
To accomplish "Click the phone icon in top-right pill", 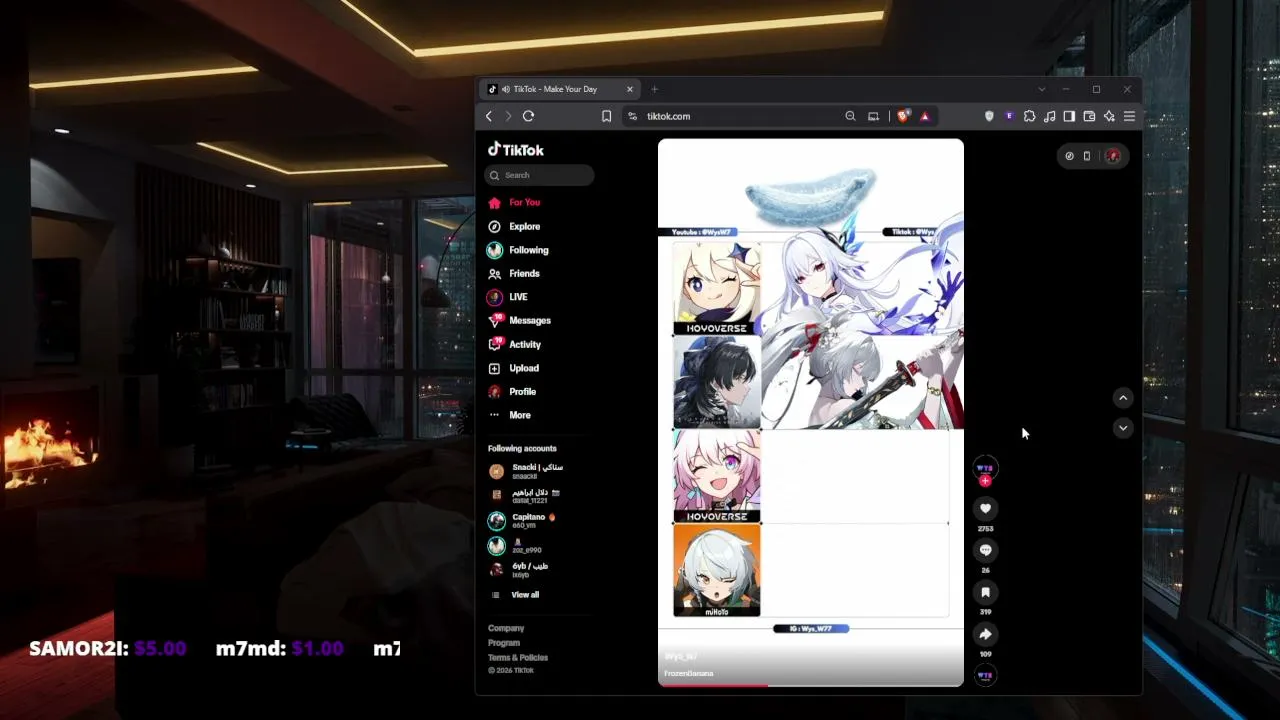I will click(x=1087, y=156).
